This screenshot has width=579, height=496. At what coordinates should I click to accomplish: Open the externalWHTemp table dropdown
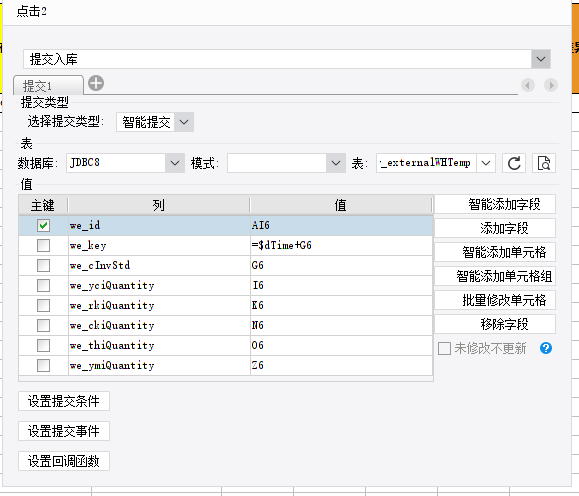pos(486,163)
